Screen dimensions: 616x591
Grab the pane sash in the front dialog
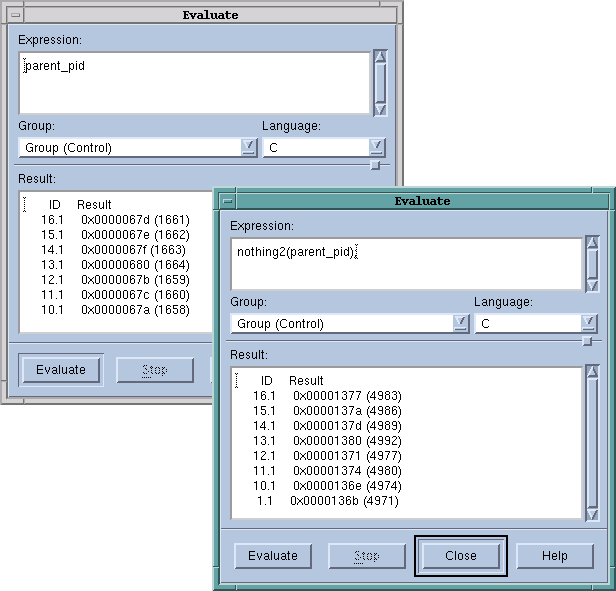point(587,341)
